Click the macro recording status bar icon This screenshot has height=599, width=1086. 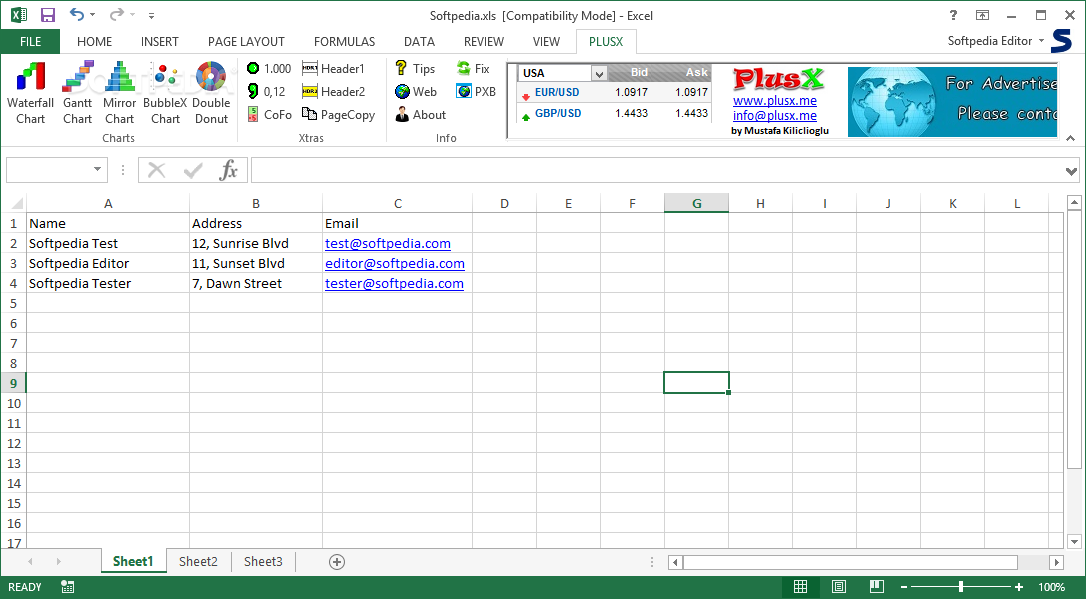(67, 587)
